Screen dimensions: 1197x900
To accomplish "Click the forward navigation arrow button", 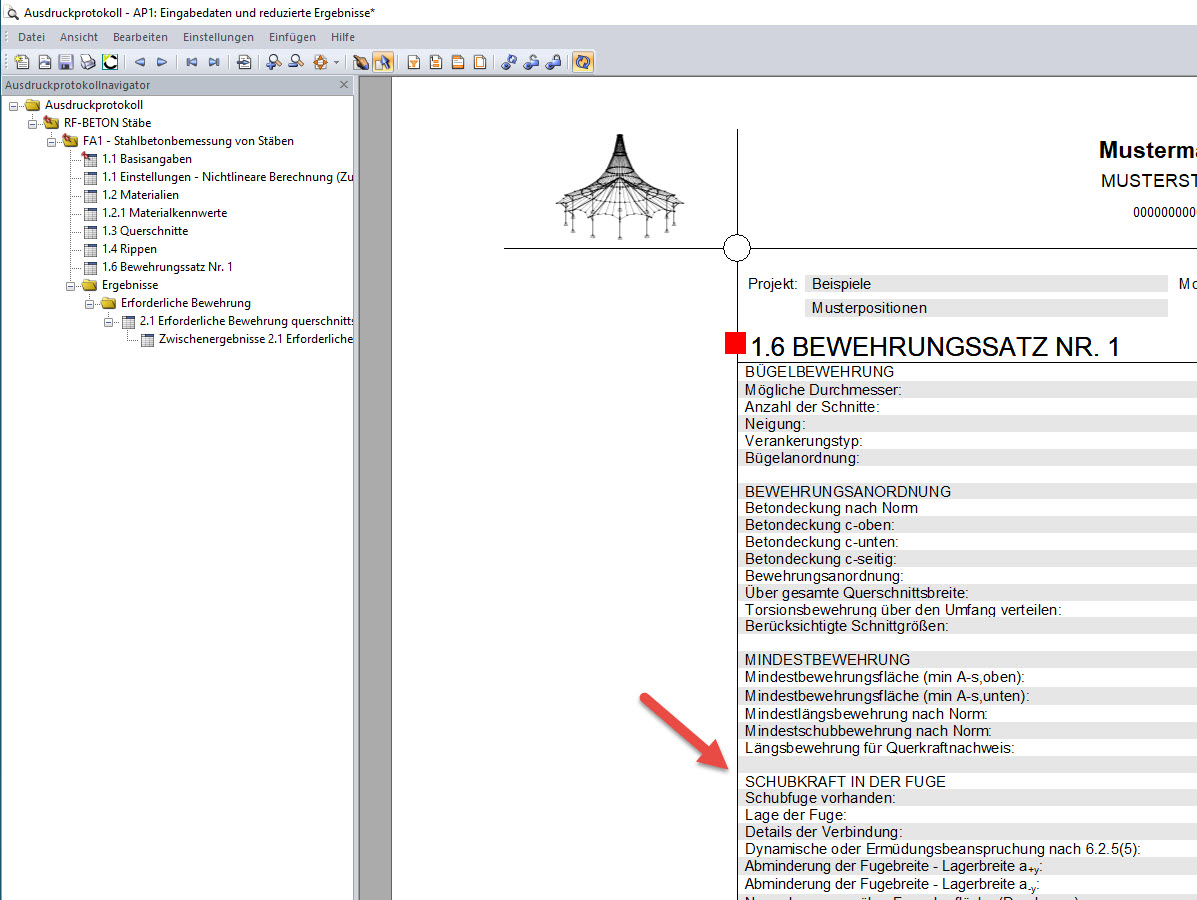I will [x=162, y=61].
